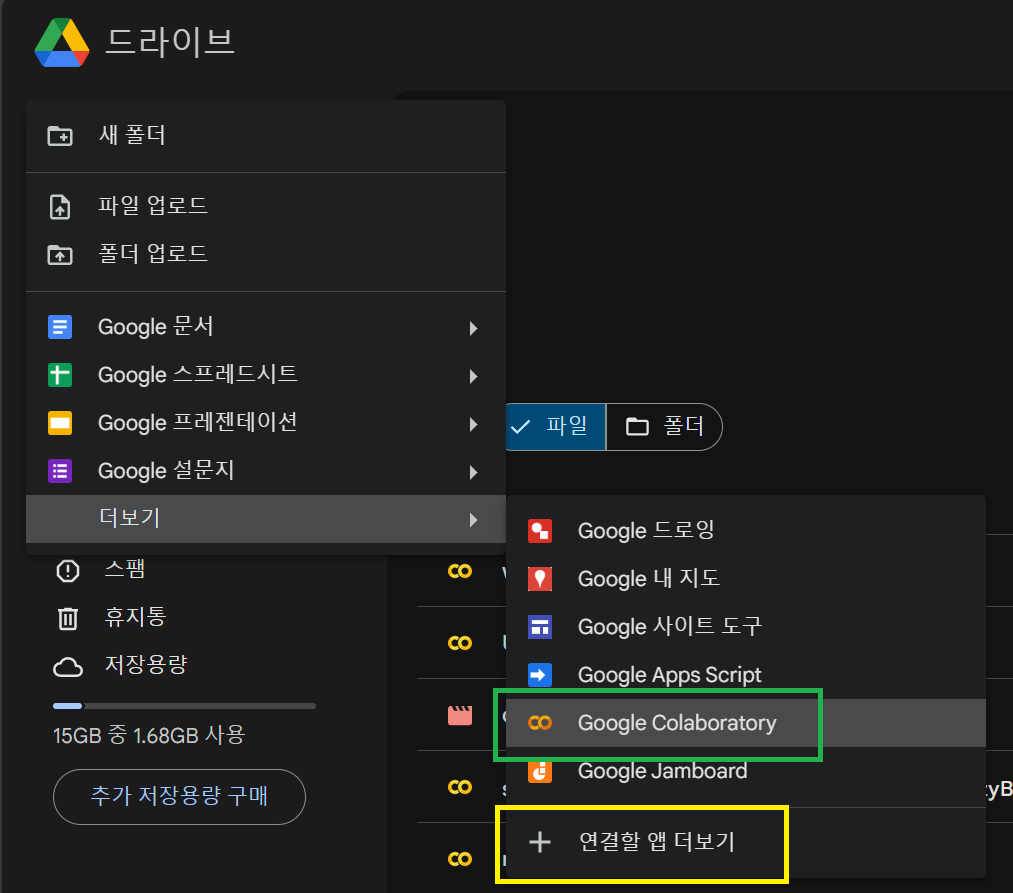This screenshot has height=893, width=1013.
Task: Open the Google 문서 menu item
Action: pos(266,327)
